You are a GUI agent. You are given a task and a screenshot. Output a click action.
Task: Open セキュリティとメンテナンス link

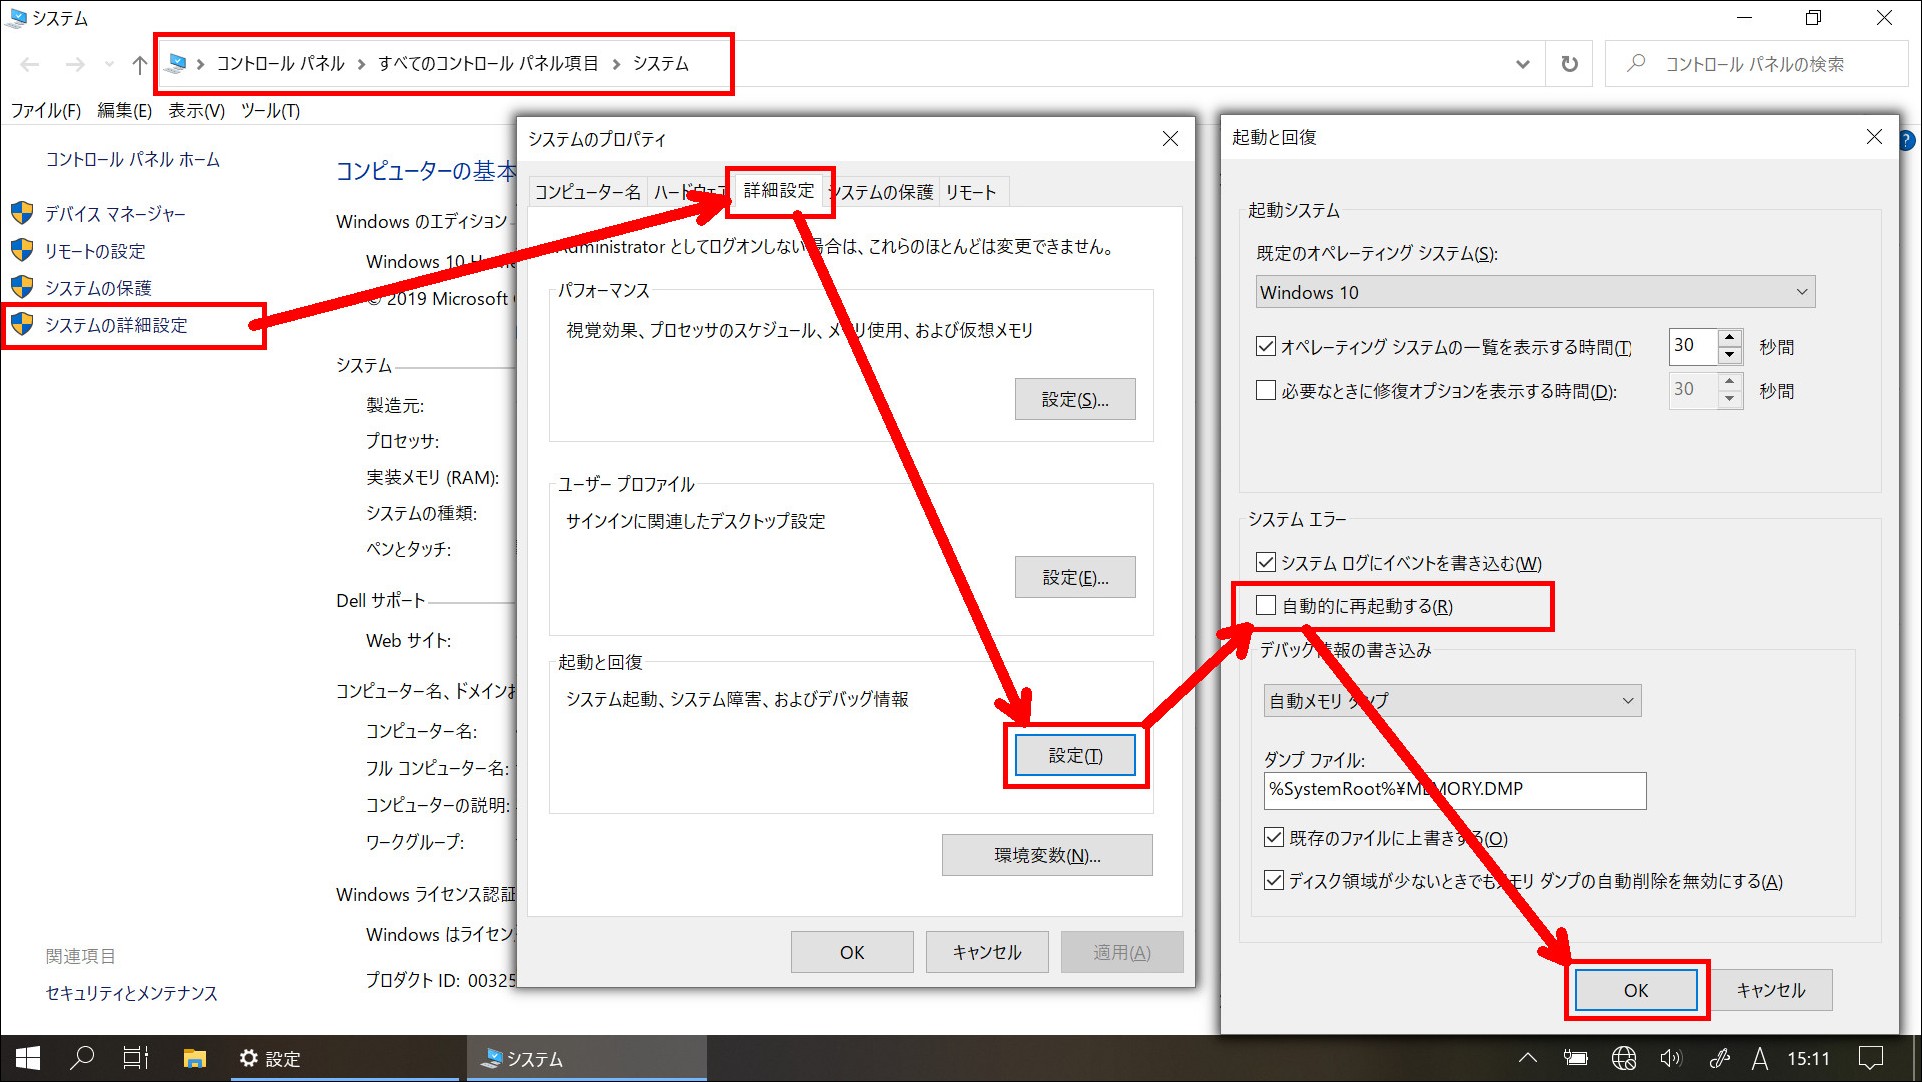131,993
